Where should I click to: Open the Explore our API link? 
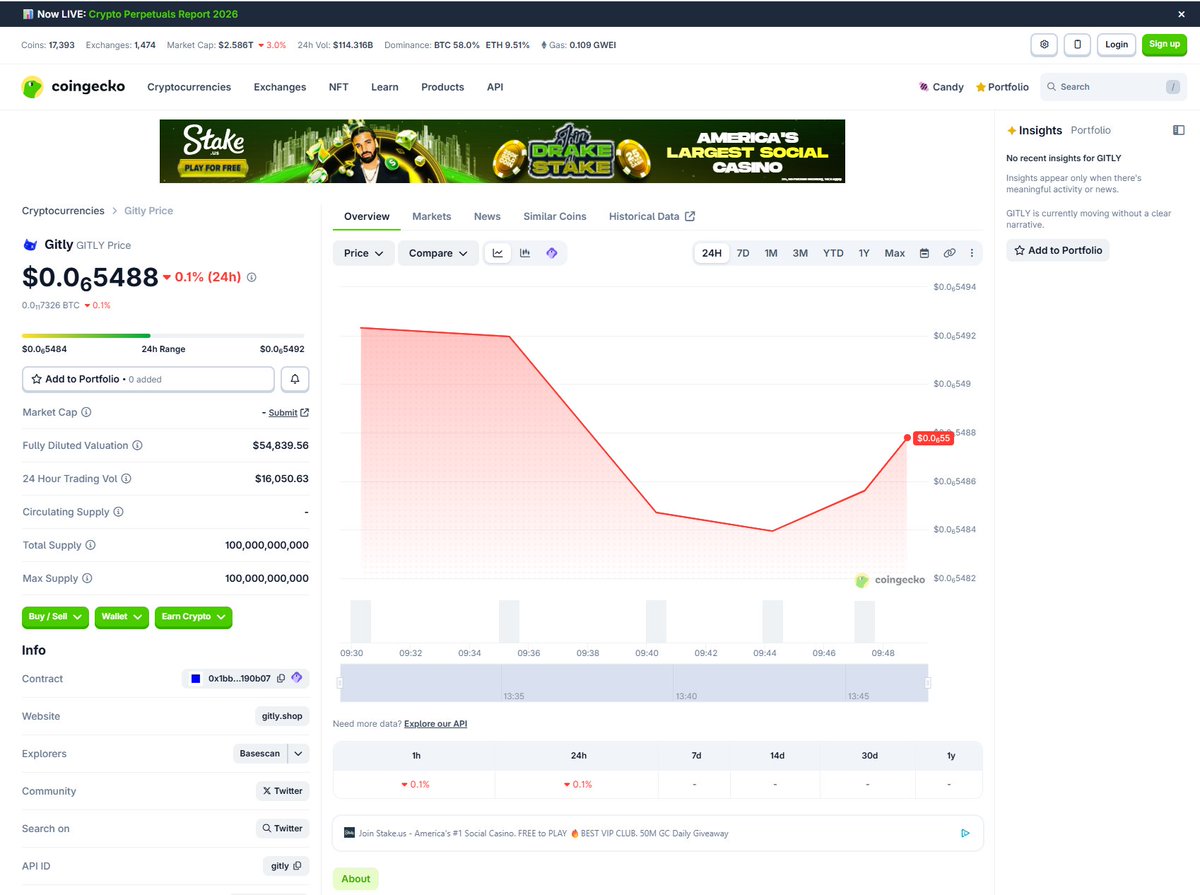pos(435,723)
